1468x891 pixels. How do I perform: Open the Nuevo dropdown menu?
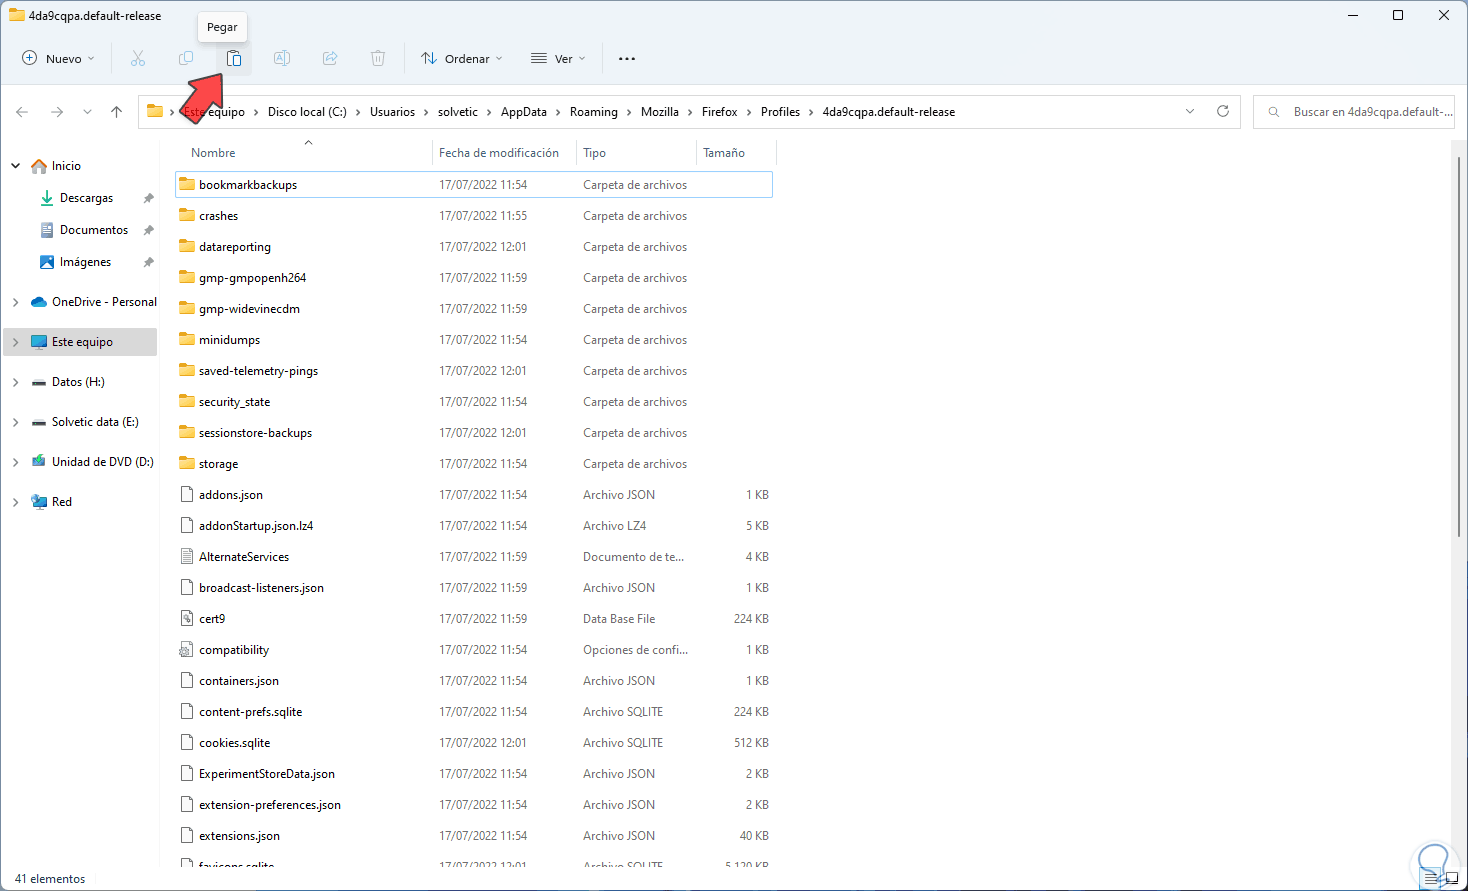pos(59,59)
